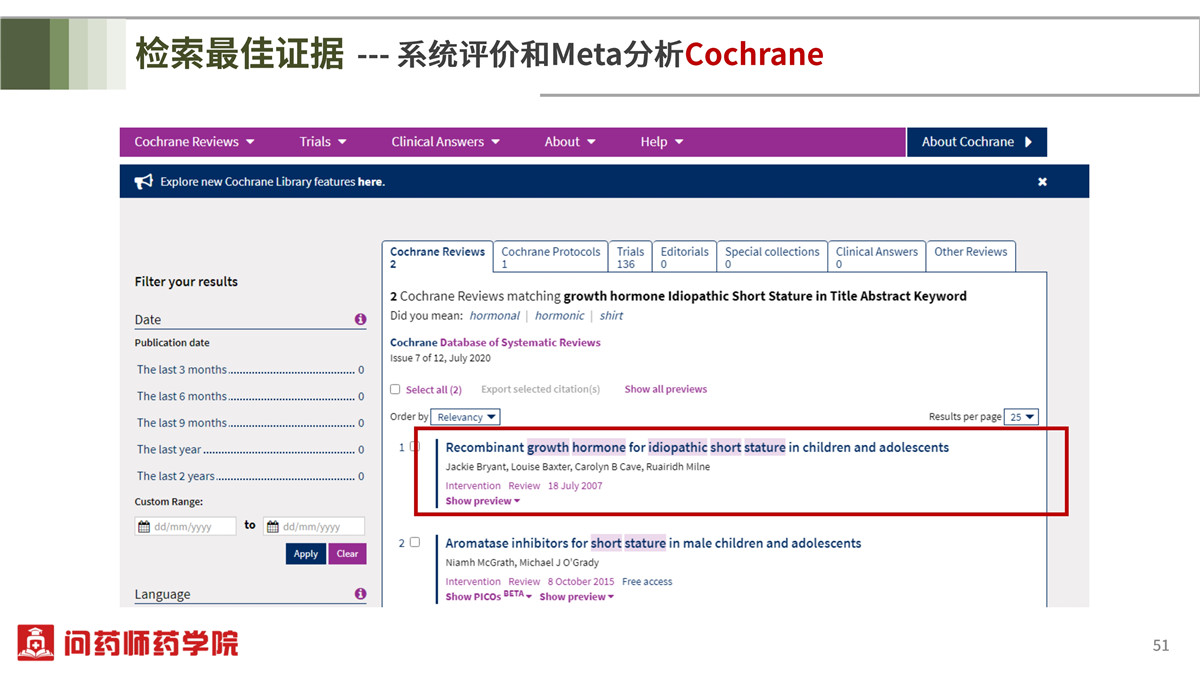Open the Trials navigation menu
The image size is (1200, 675).
click(x=323, y=142)
